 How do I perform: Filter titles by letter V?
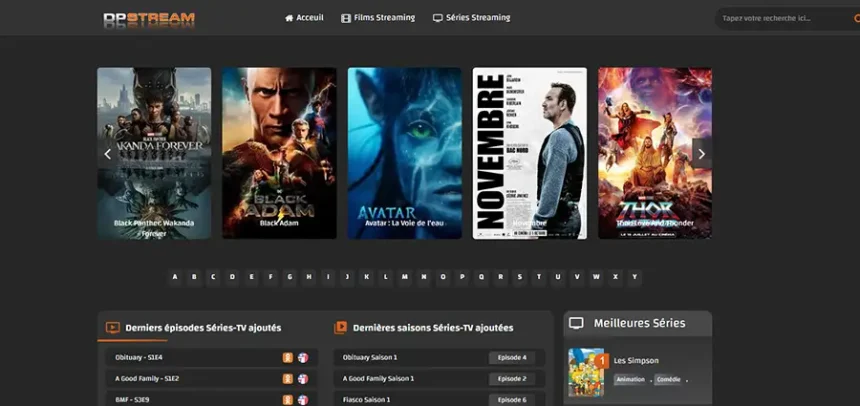pyautogui.click(x=576, y=277)
